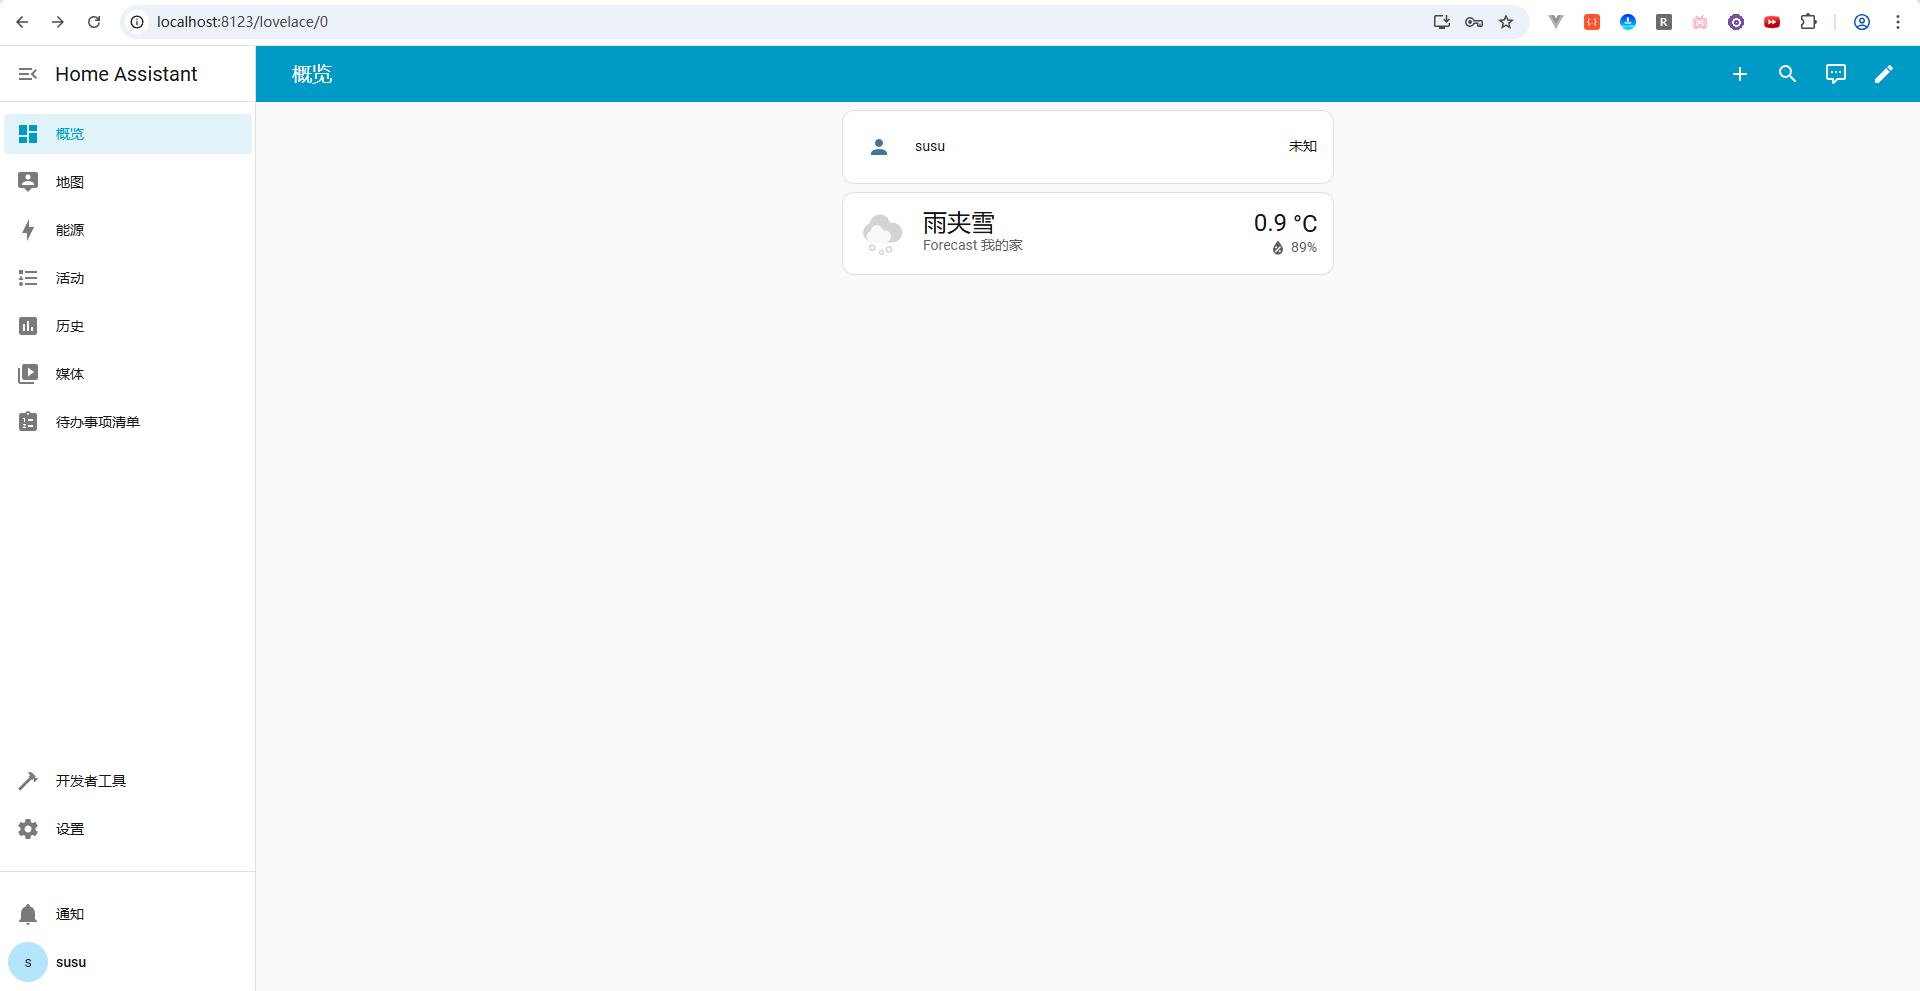Click the susu person entity card
The width and height of the screenshot is (1920, 991).
[1087, 147]
